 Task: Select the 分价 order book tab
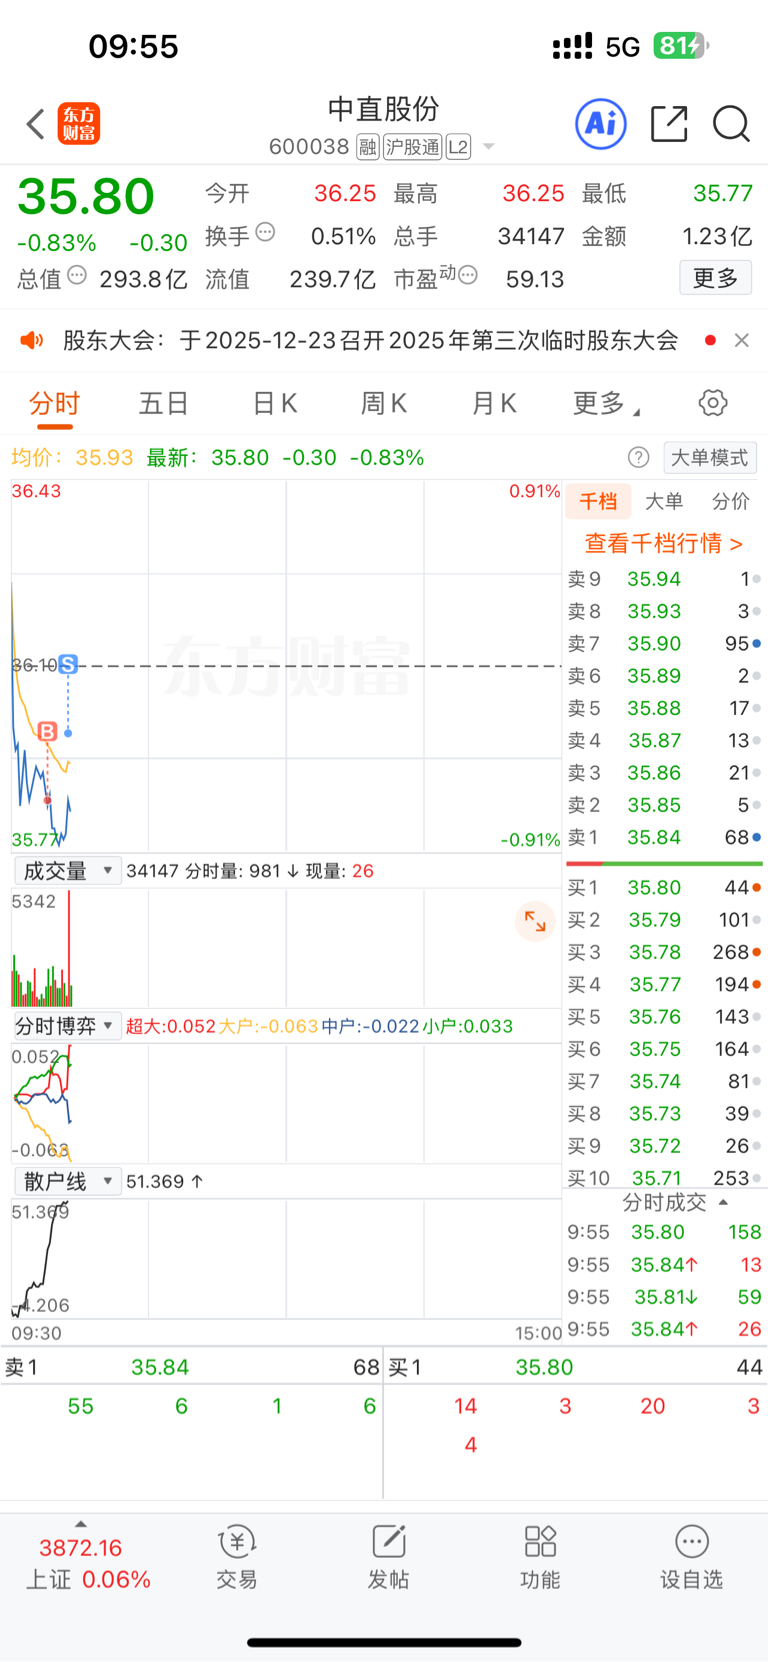click(x=731, y=502)
